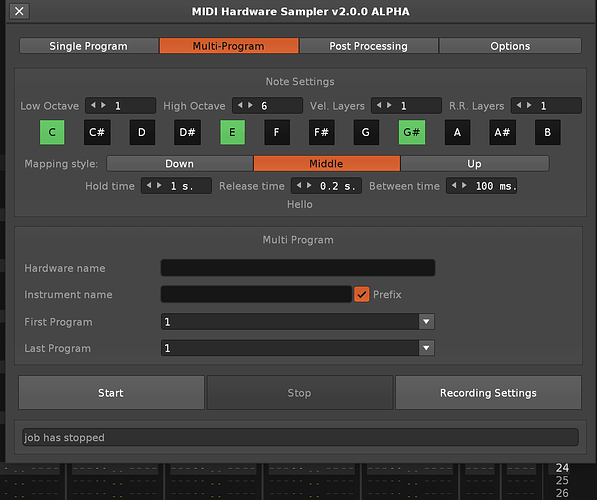Enable the F# note key

tap(322, 132)
